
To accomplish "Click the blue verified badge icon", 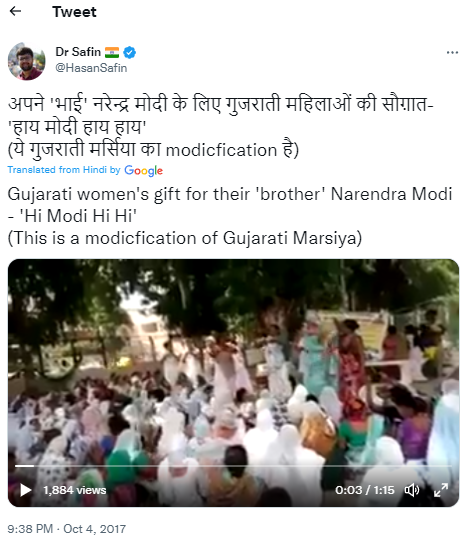I will pyautogui.click(x=129, y=52).
